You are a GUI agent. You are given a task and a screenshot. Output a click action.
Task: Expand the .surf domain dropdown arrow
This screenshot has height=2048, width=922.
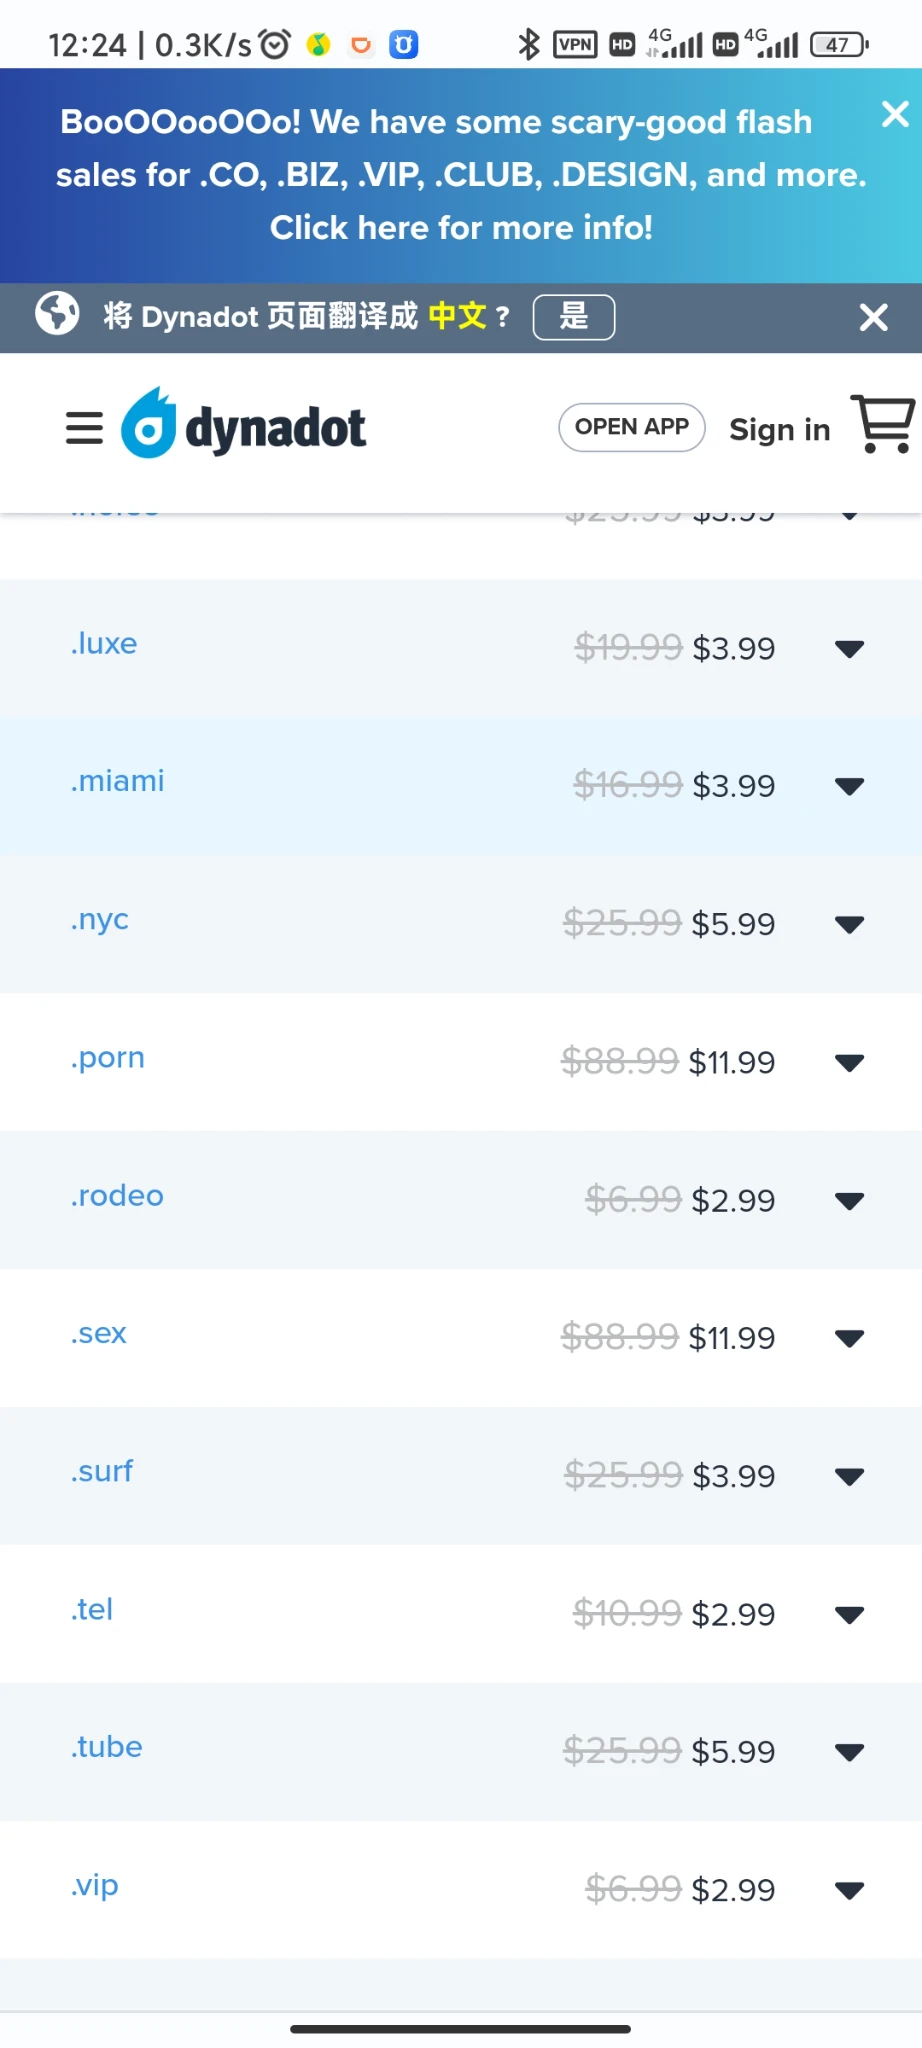(x=849, y=1477)
